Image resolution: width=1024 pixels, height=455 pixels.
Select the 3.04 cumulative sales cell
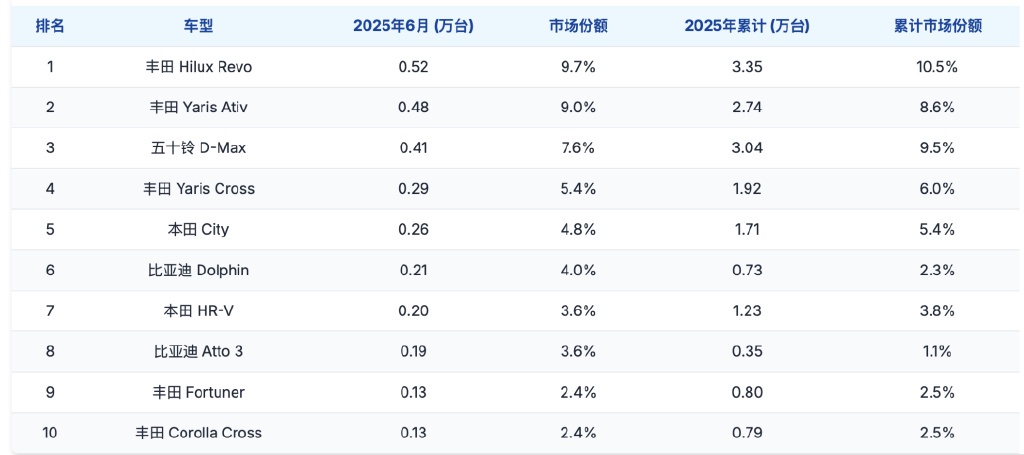click(x=746, y=148)
